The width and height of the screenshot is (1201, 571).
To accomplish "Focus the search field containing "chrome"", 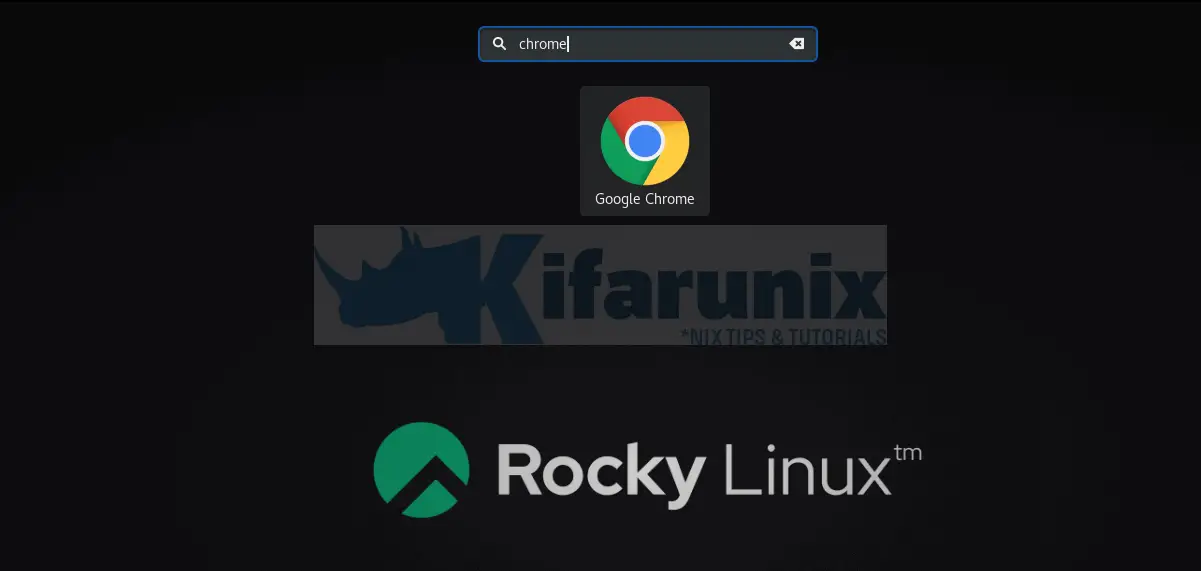I will 648,44.
